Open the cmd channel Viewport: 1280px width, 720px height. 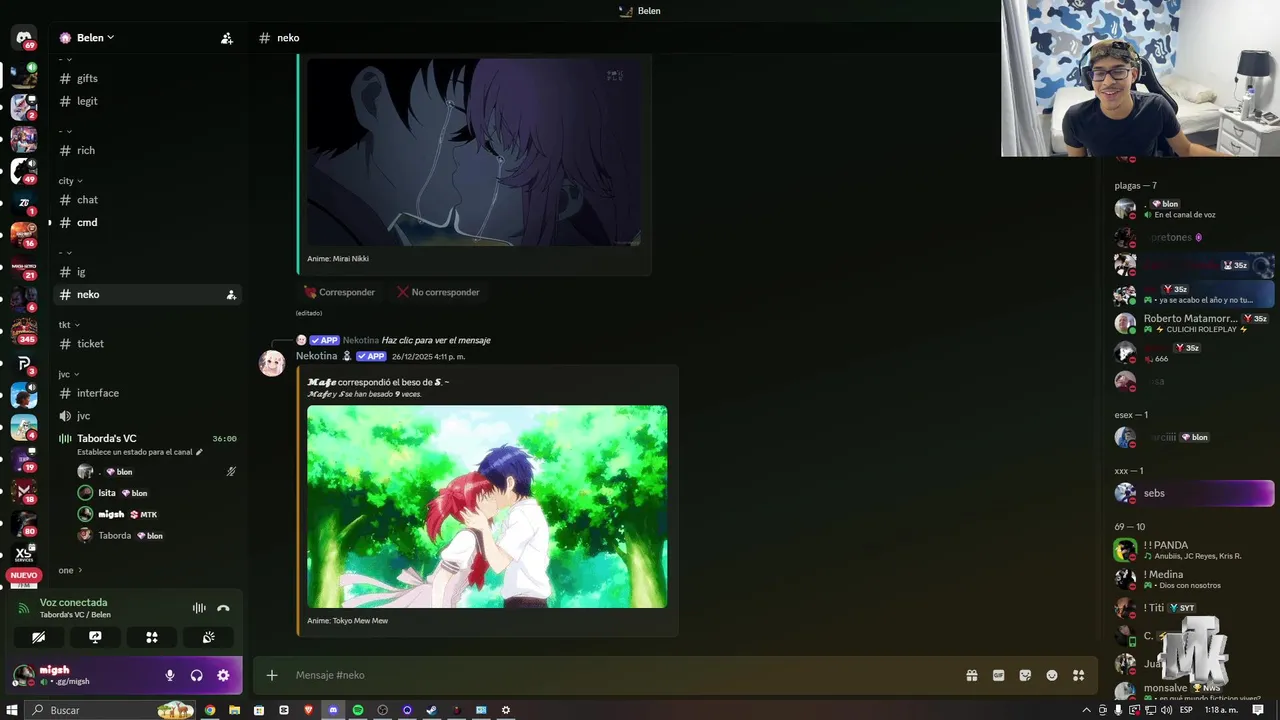[147, 222]
